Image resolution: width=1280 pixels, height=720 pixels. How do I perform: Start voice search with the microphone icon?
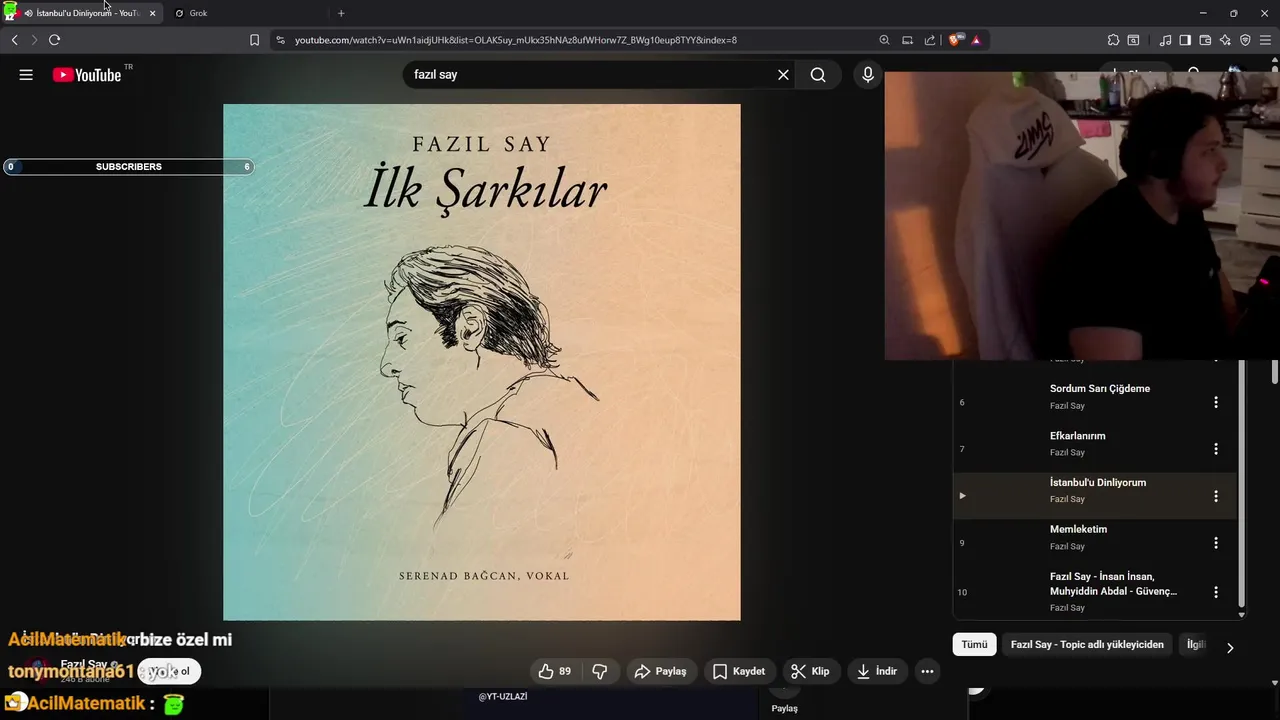tap(868, 75)
